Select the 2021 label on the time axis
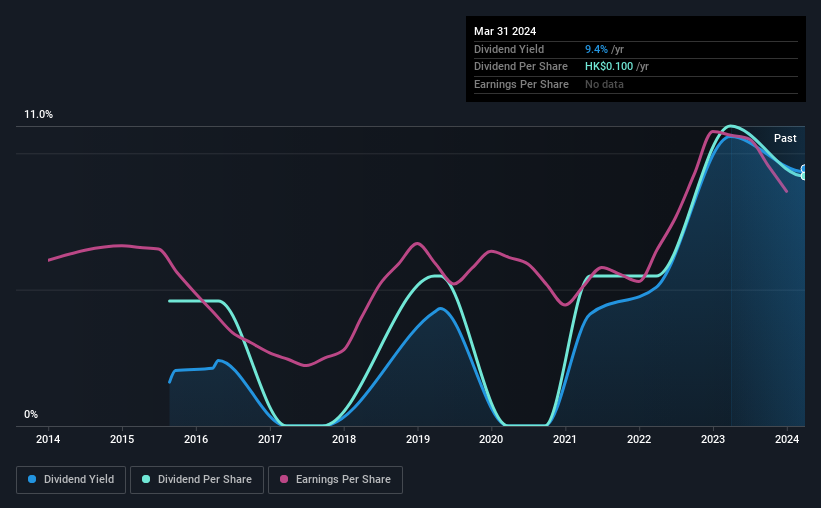The width and height of the screenshot is (821, 508). click(x=564, y=439)
